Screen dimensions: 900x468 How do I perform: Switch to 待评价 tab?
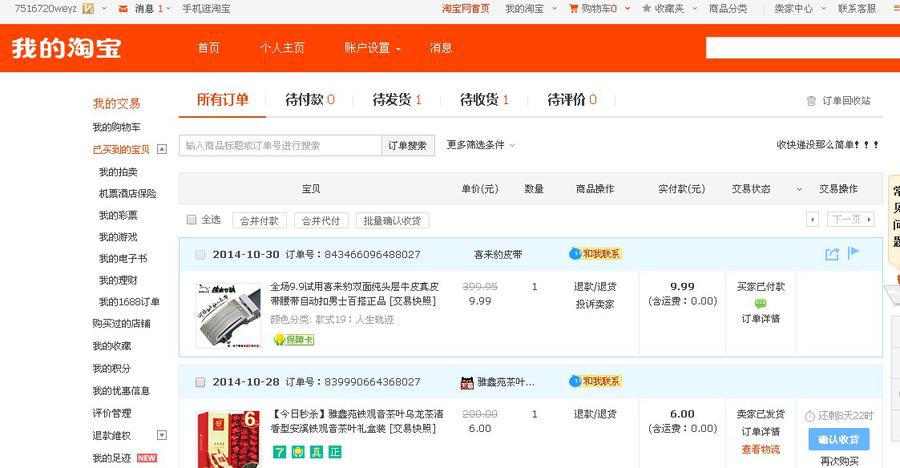tap(572, 100)
